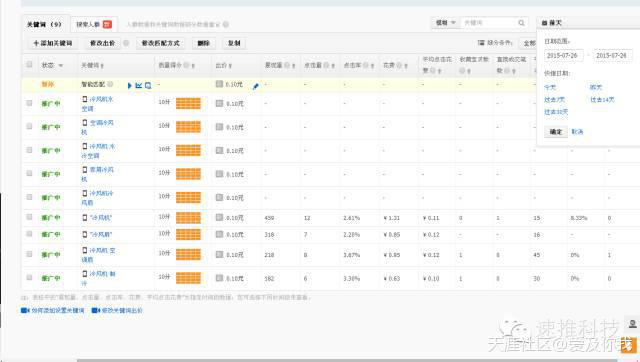Click the 复制 button in the toolbar
Screen dimensions: 640x362
point(234,43)
